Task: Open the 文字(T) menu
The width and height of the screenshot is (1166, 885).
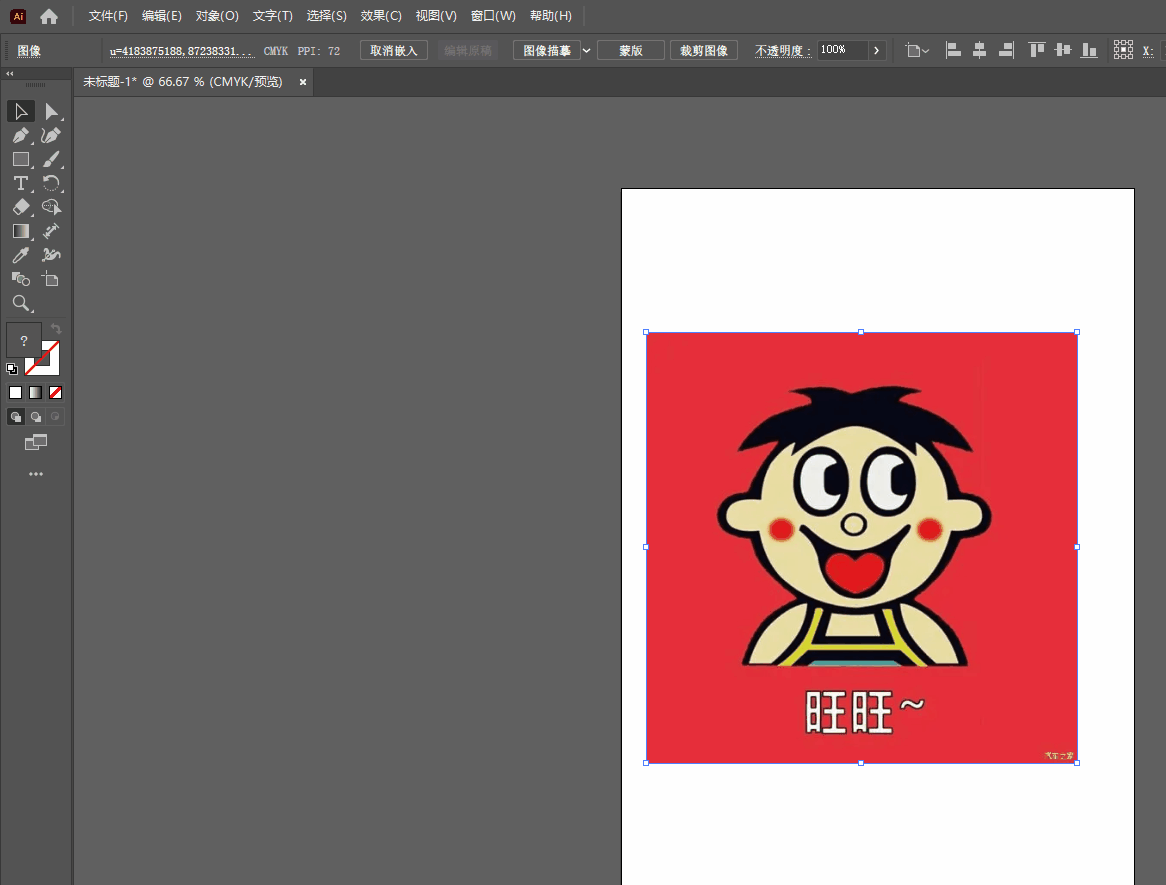Action: [x=272, y=16]
